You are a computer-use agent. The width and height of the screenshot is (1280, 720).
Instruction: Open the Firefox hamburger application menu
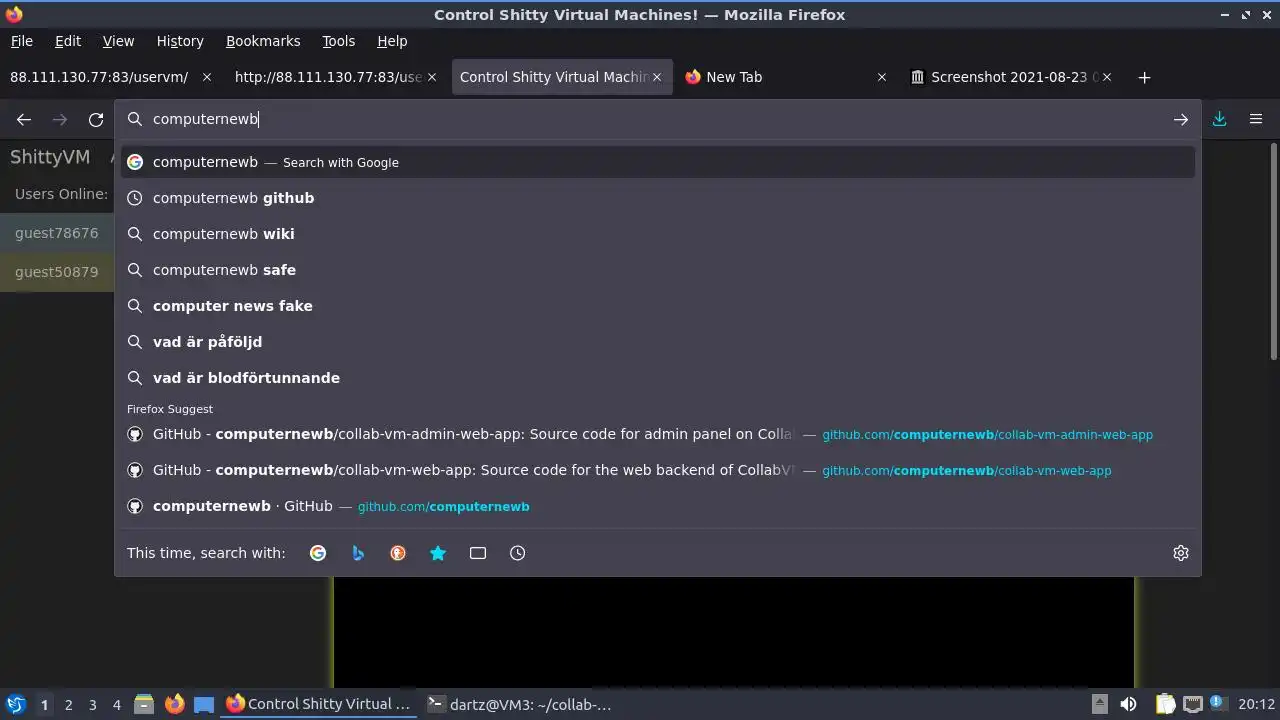coord(1256,119)
